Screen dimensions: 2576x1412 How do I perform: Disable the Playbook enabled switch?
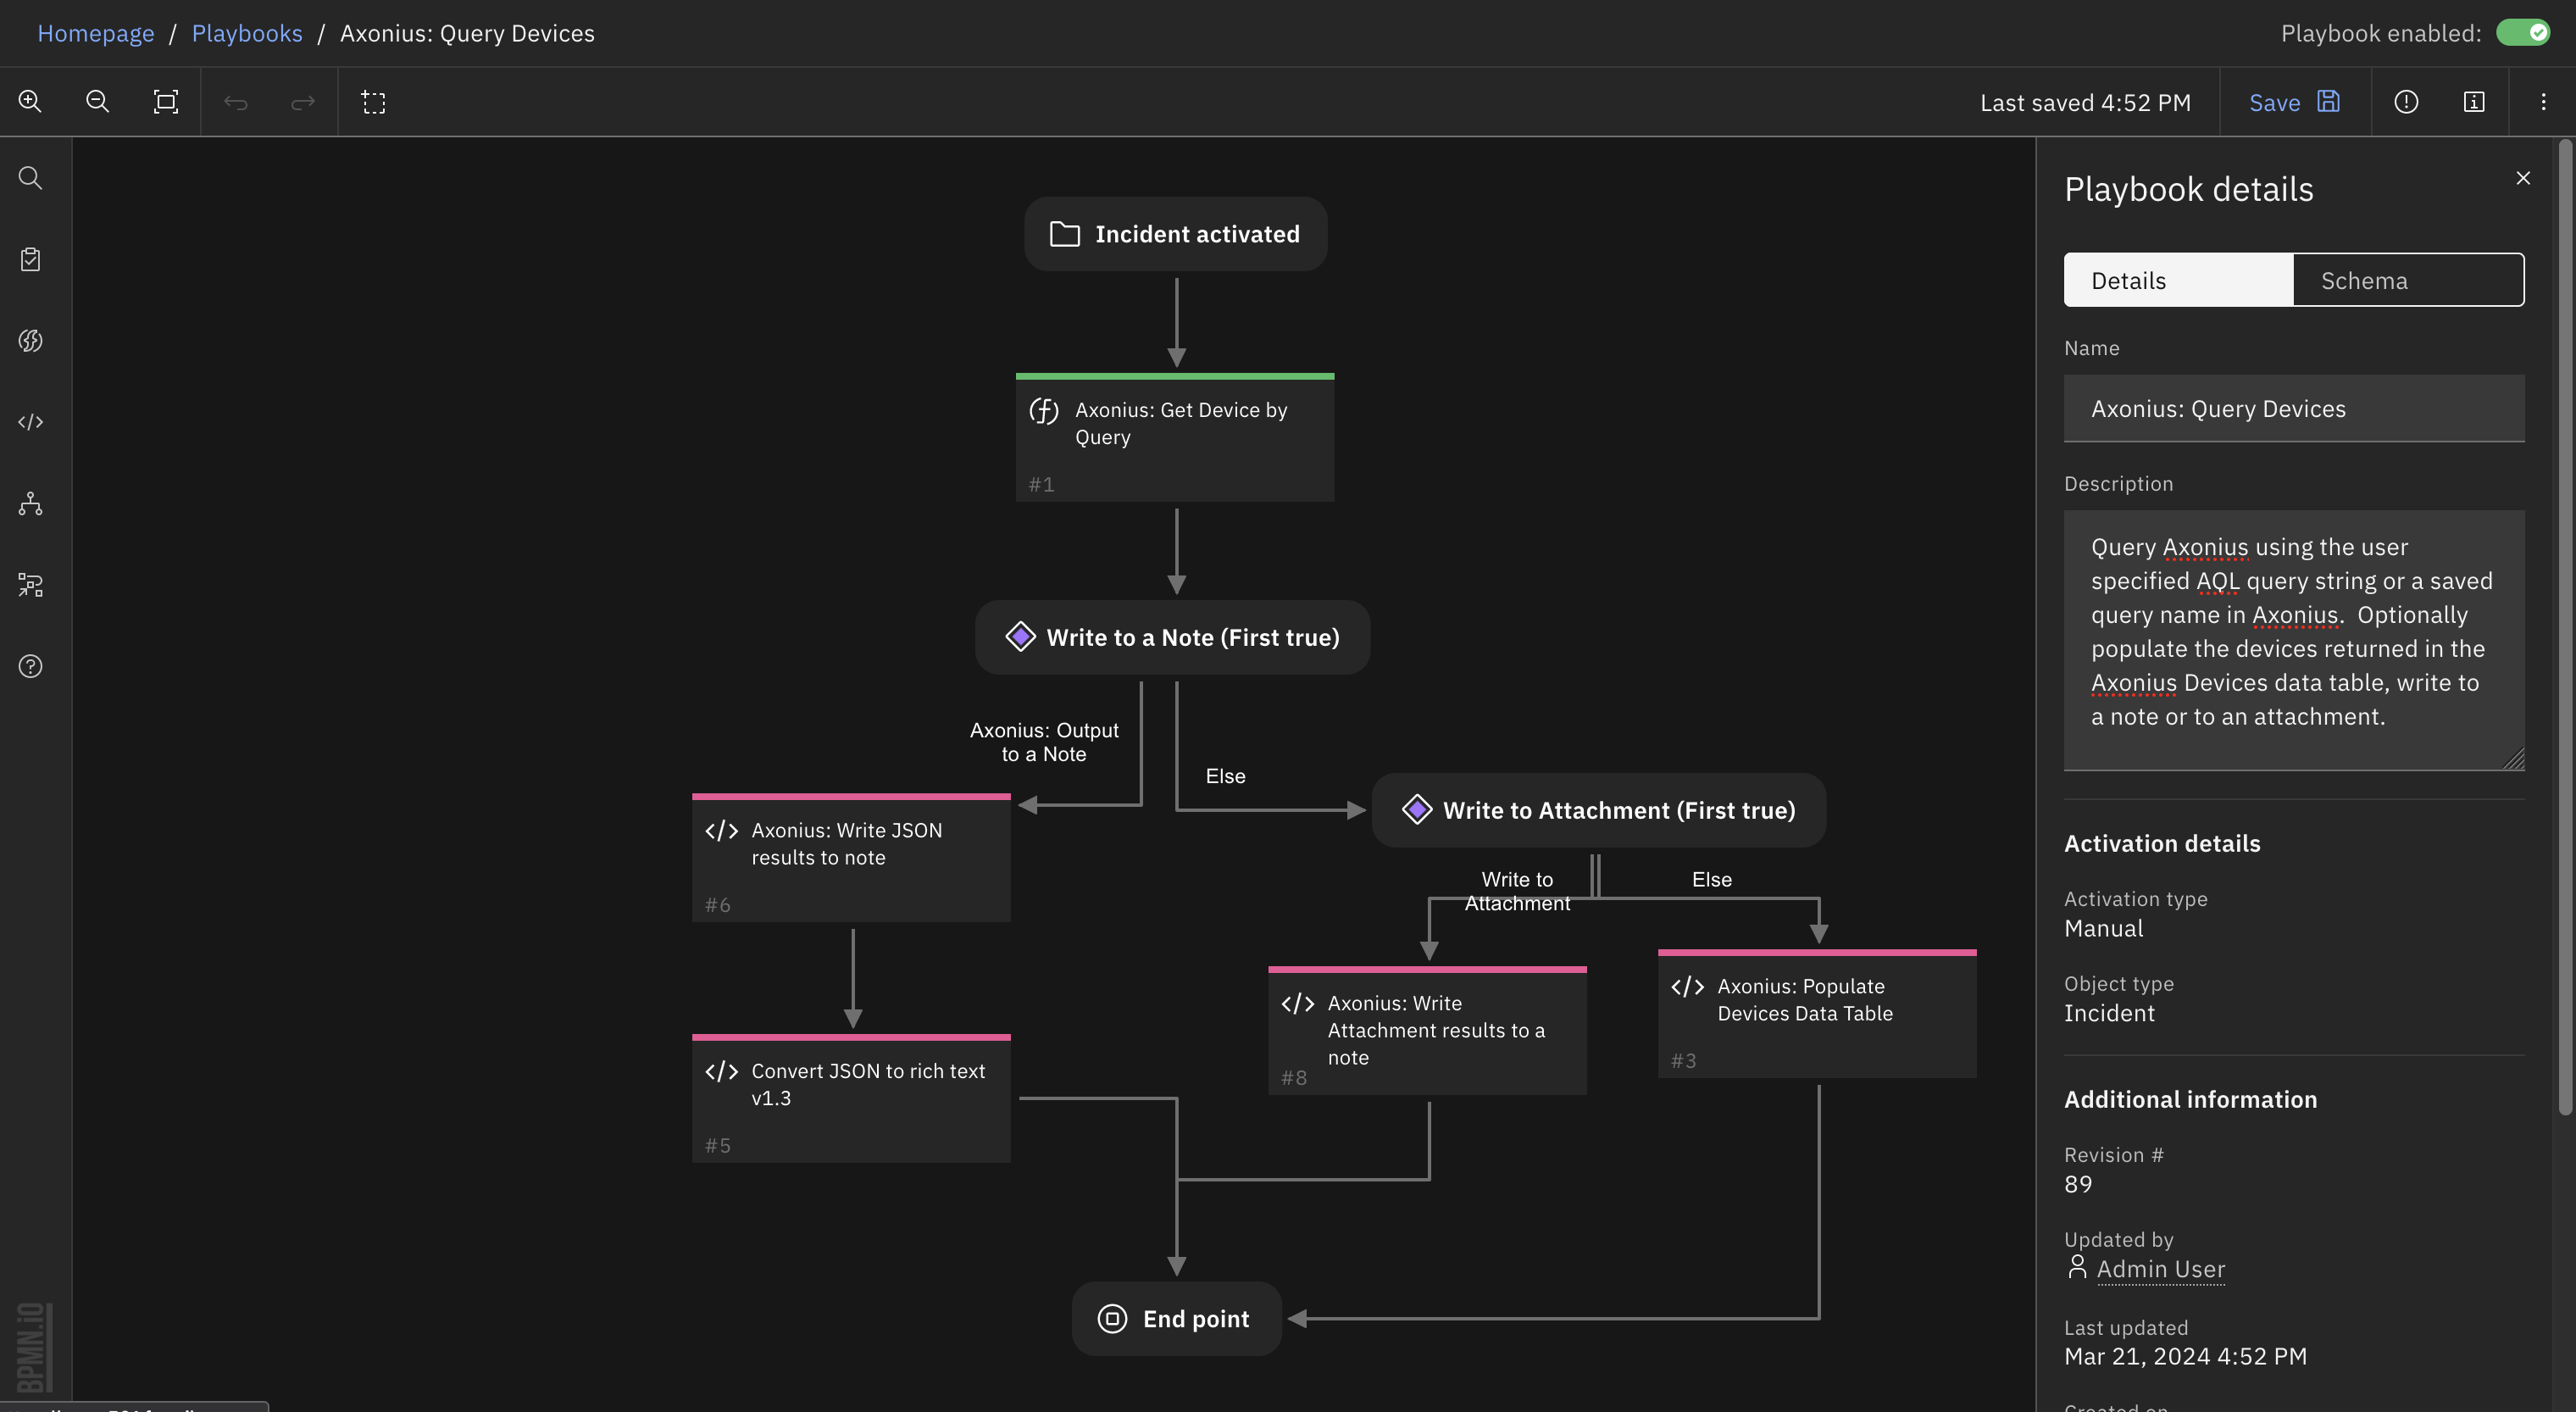(2524, 32)
